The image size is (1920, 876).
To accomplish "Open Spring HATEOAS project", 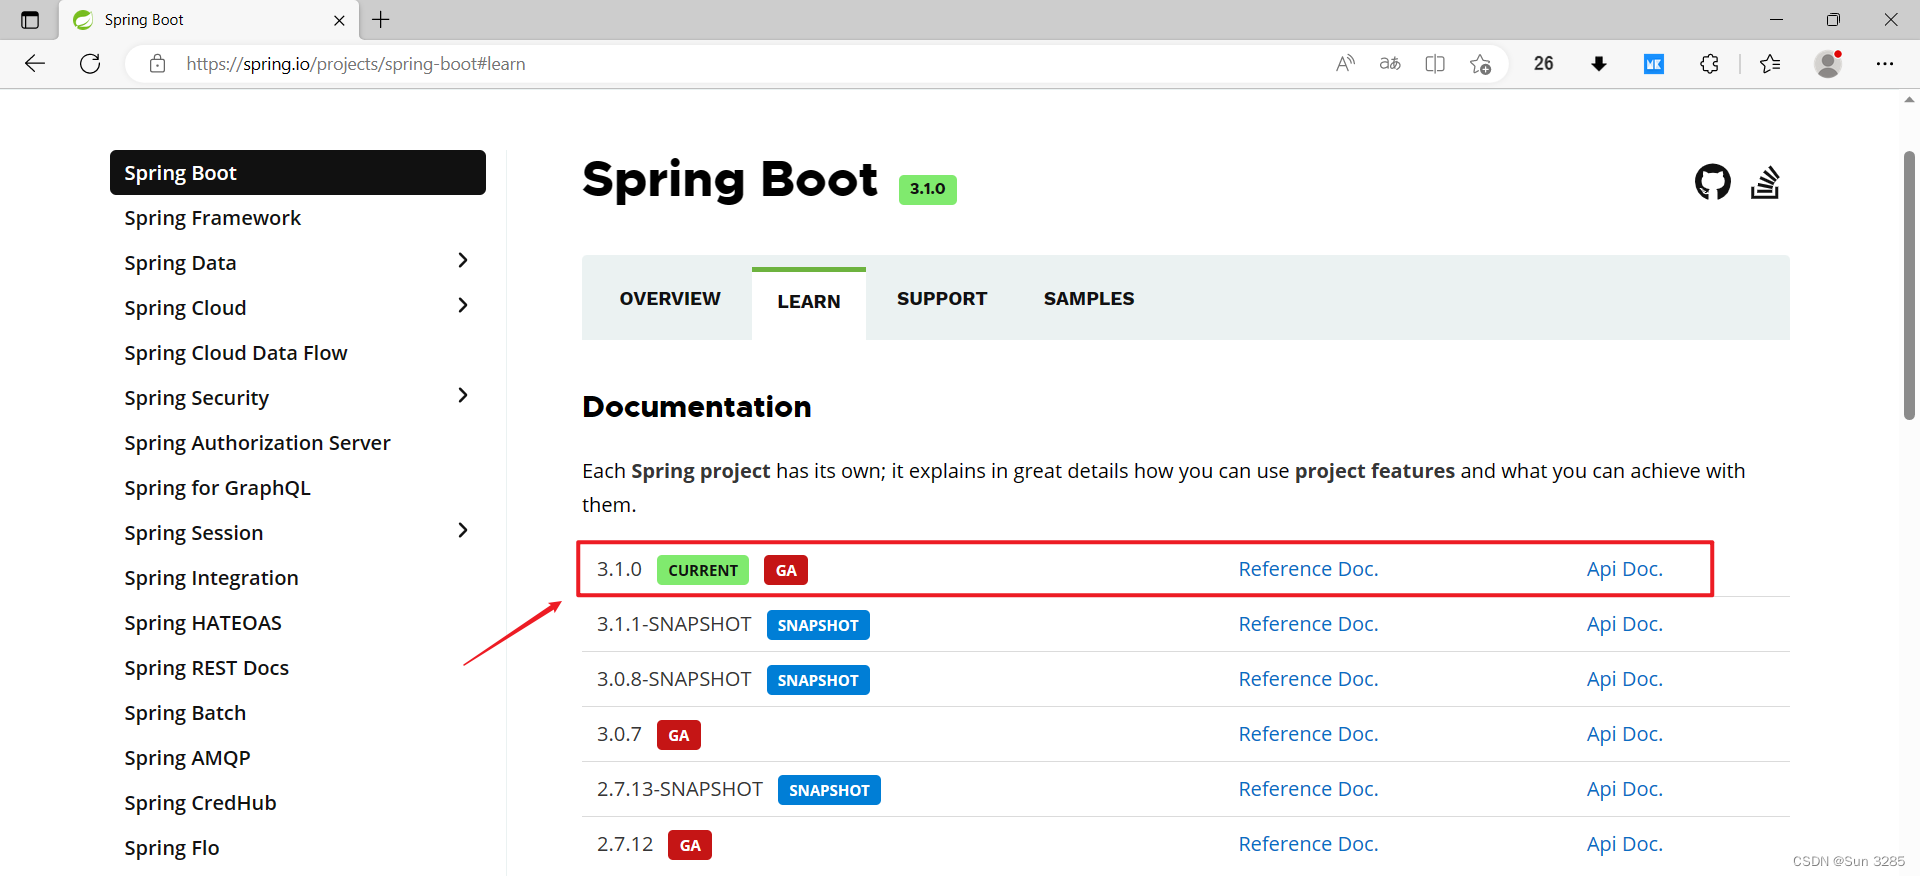I will [203, 623].
